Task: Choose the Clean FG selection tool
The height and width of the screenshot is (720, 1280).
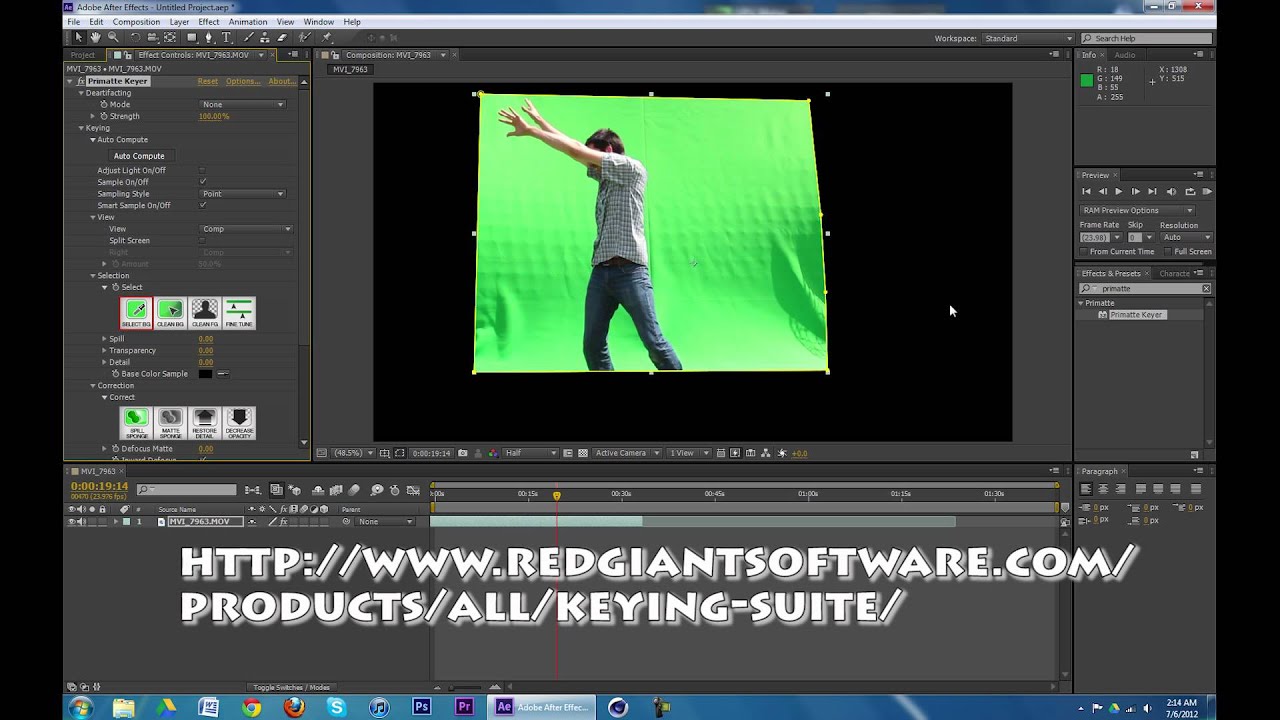Action: pos(204,312)
